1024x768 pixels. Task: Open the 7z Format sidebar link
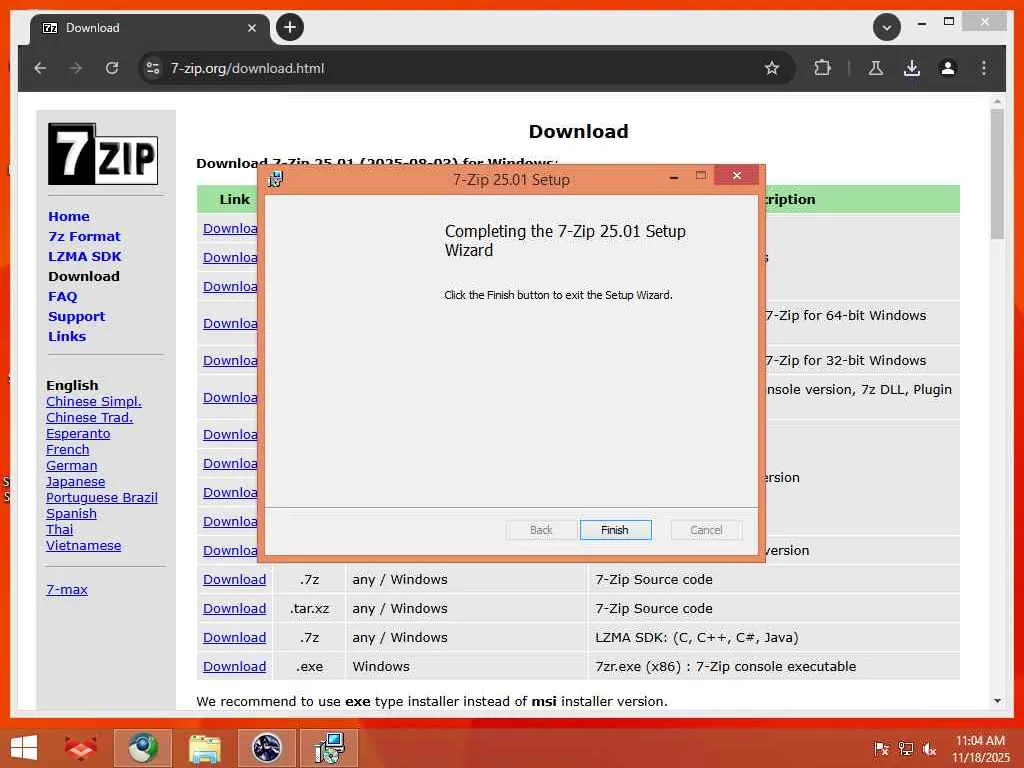84,236
